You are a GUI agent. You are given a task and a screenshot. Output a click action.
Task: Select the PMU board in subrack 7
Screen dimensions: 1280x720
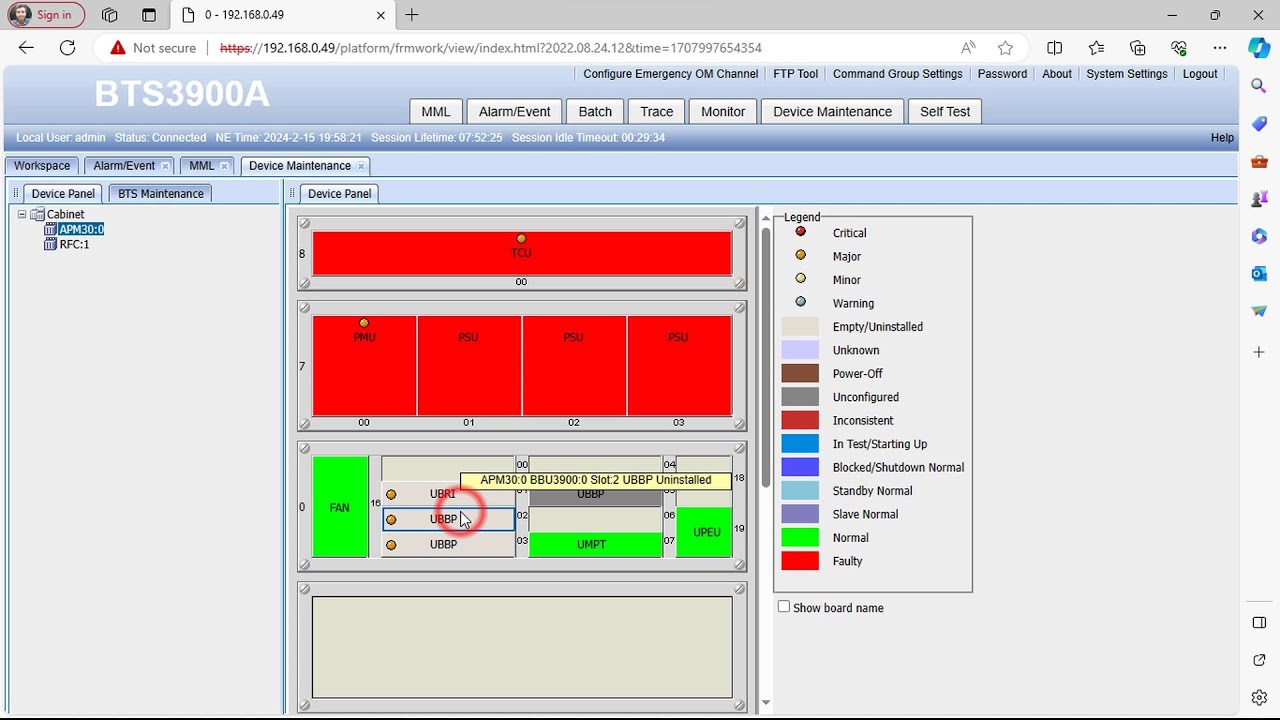[364, 365]
